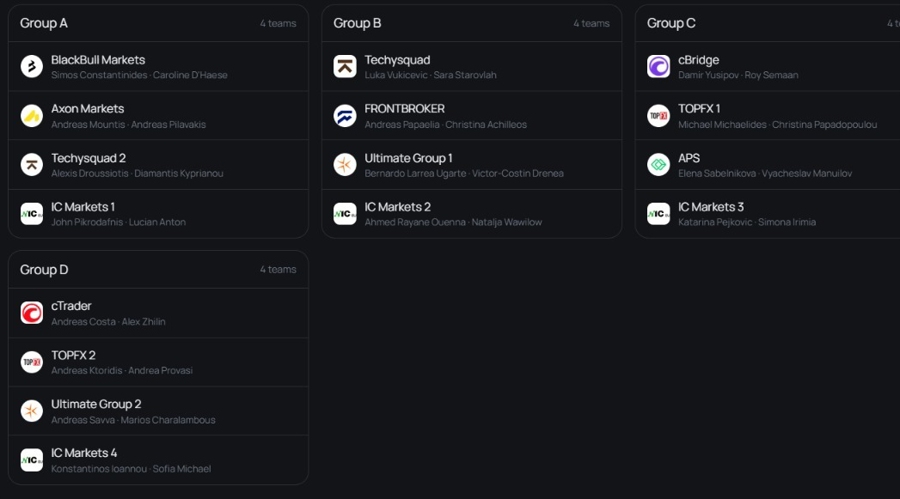Select the Techysquad team name in Group B
This screenshot has height=499, width=900.
397,60
